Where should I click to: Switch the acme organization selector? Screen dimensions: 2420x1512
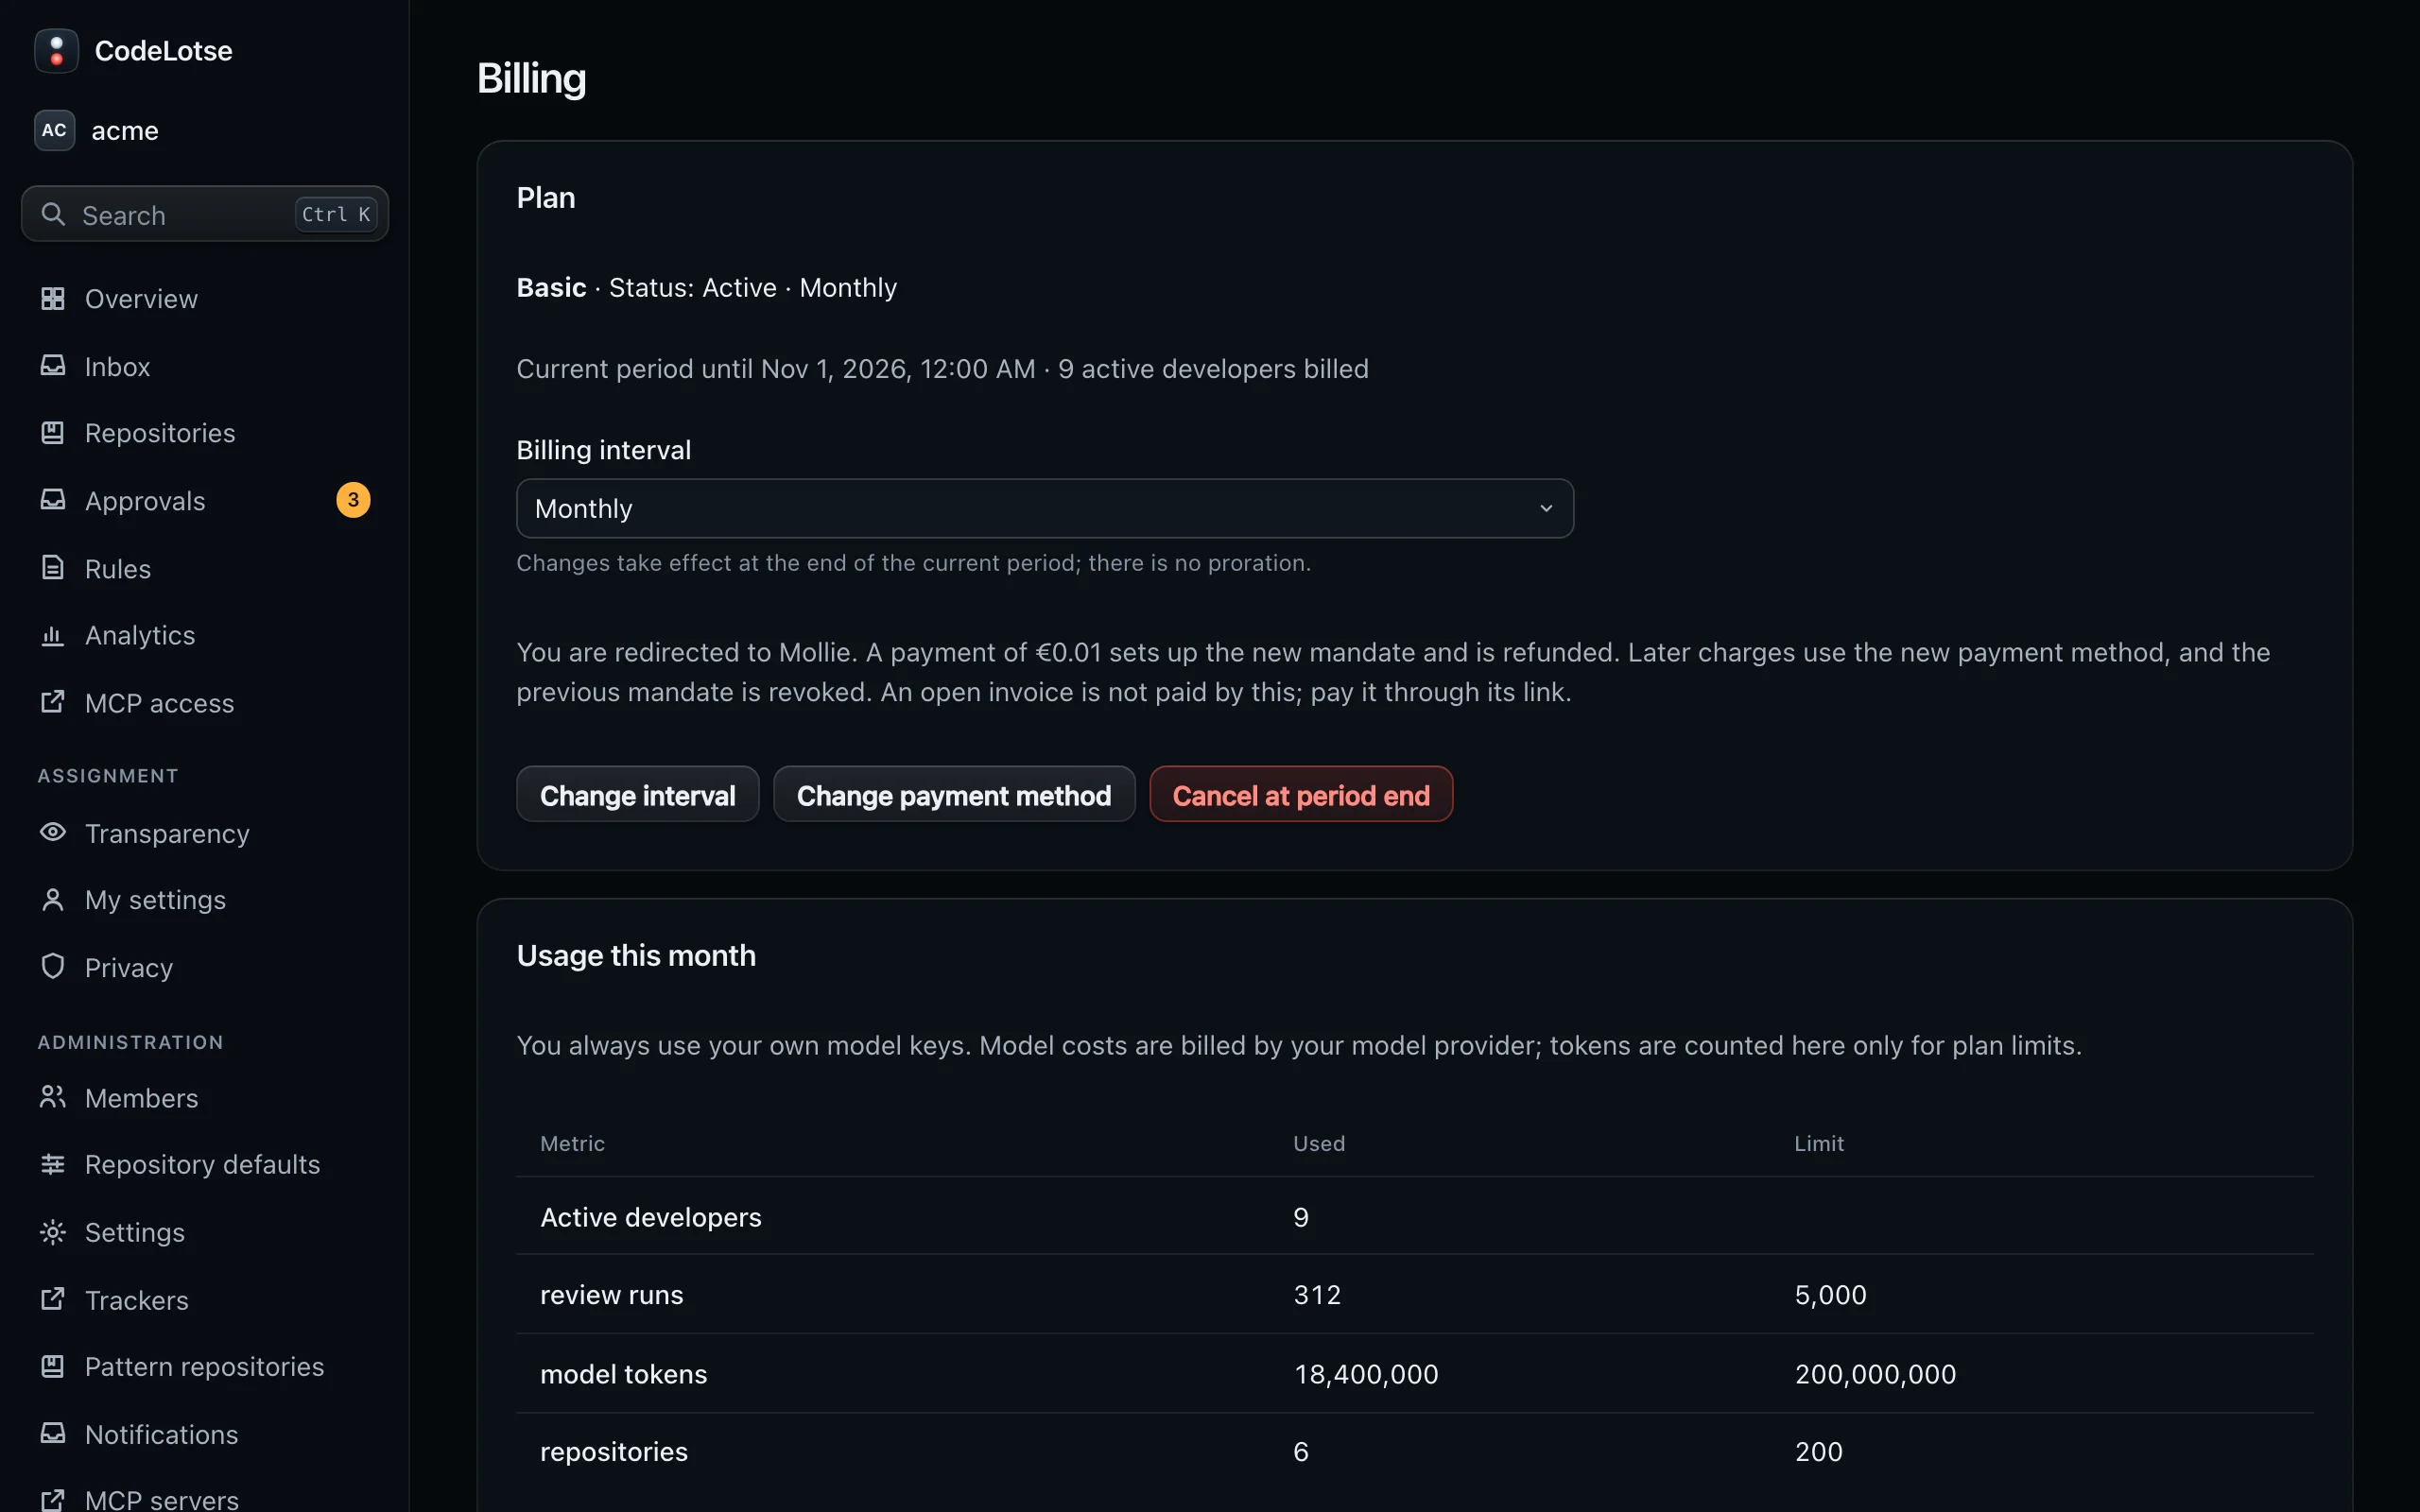pos(205,130)
